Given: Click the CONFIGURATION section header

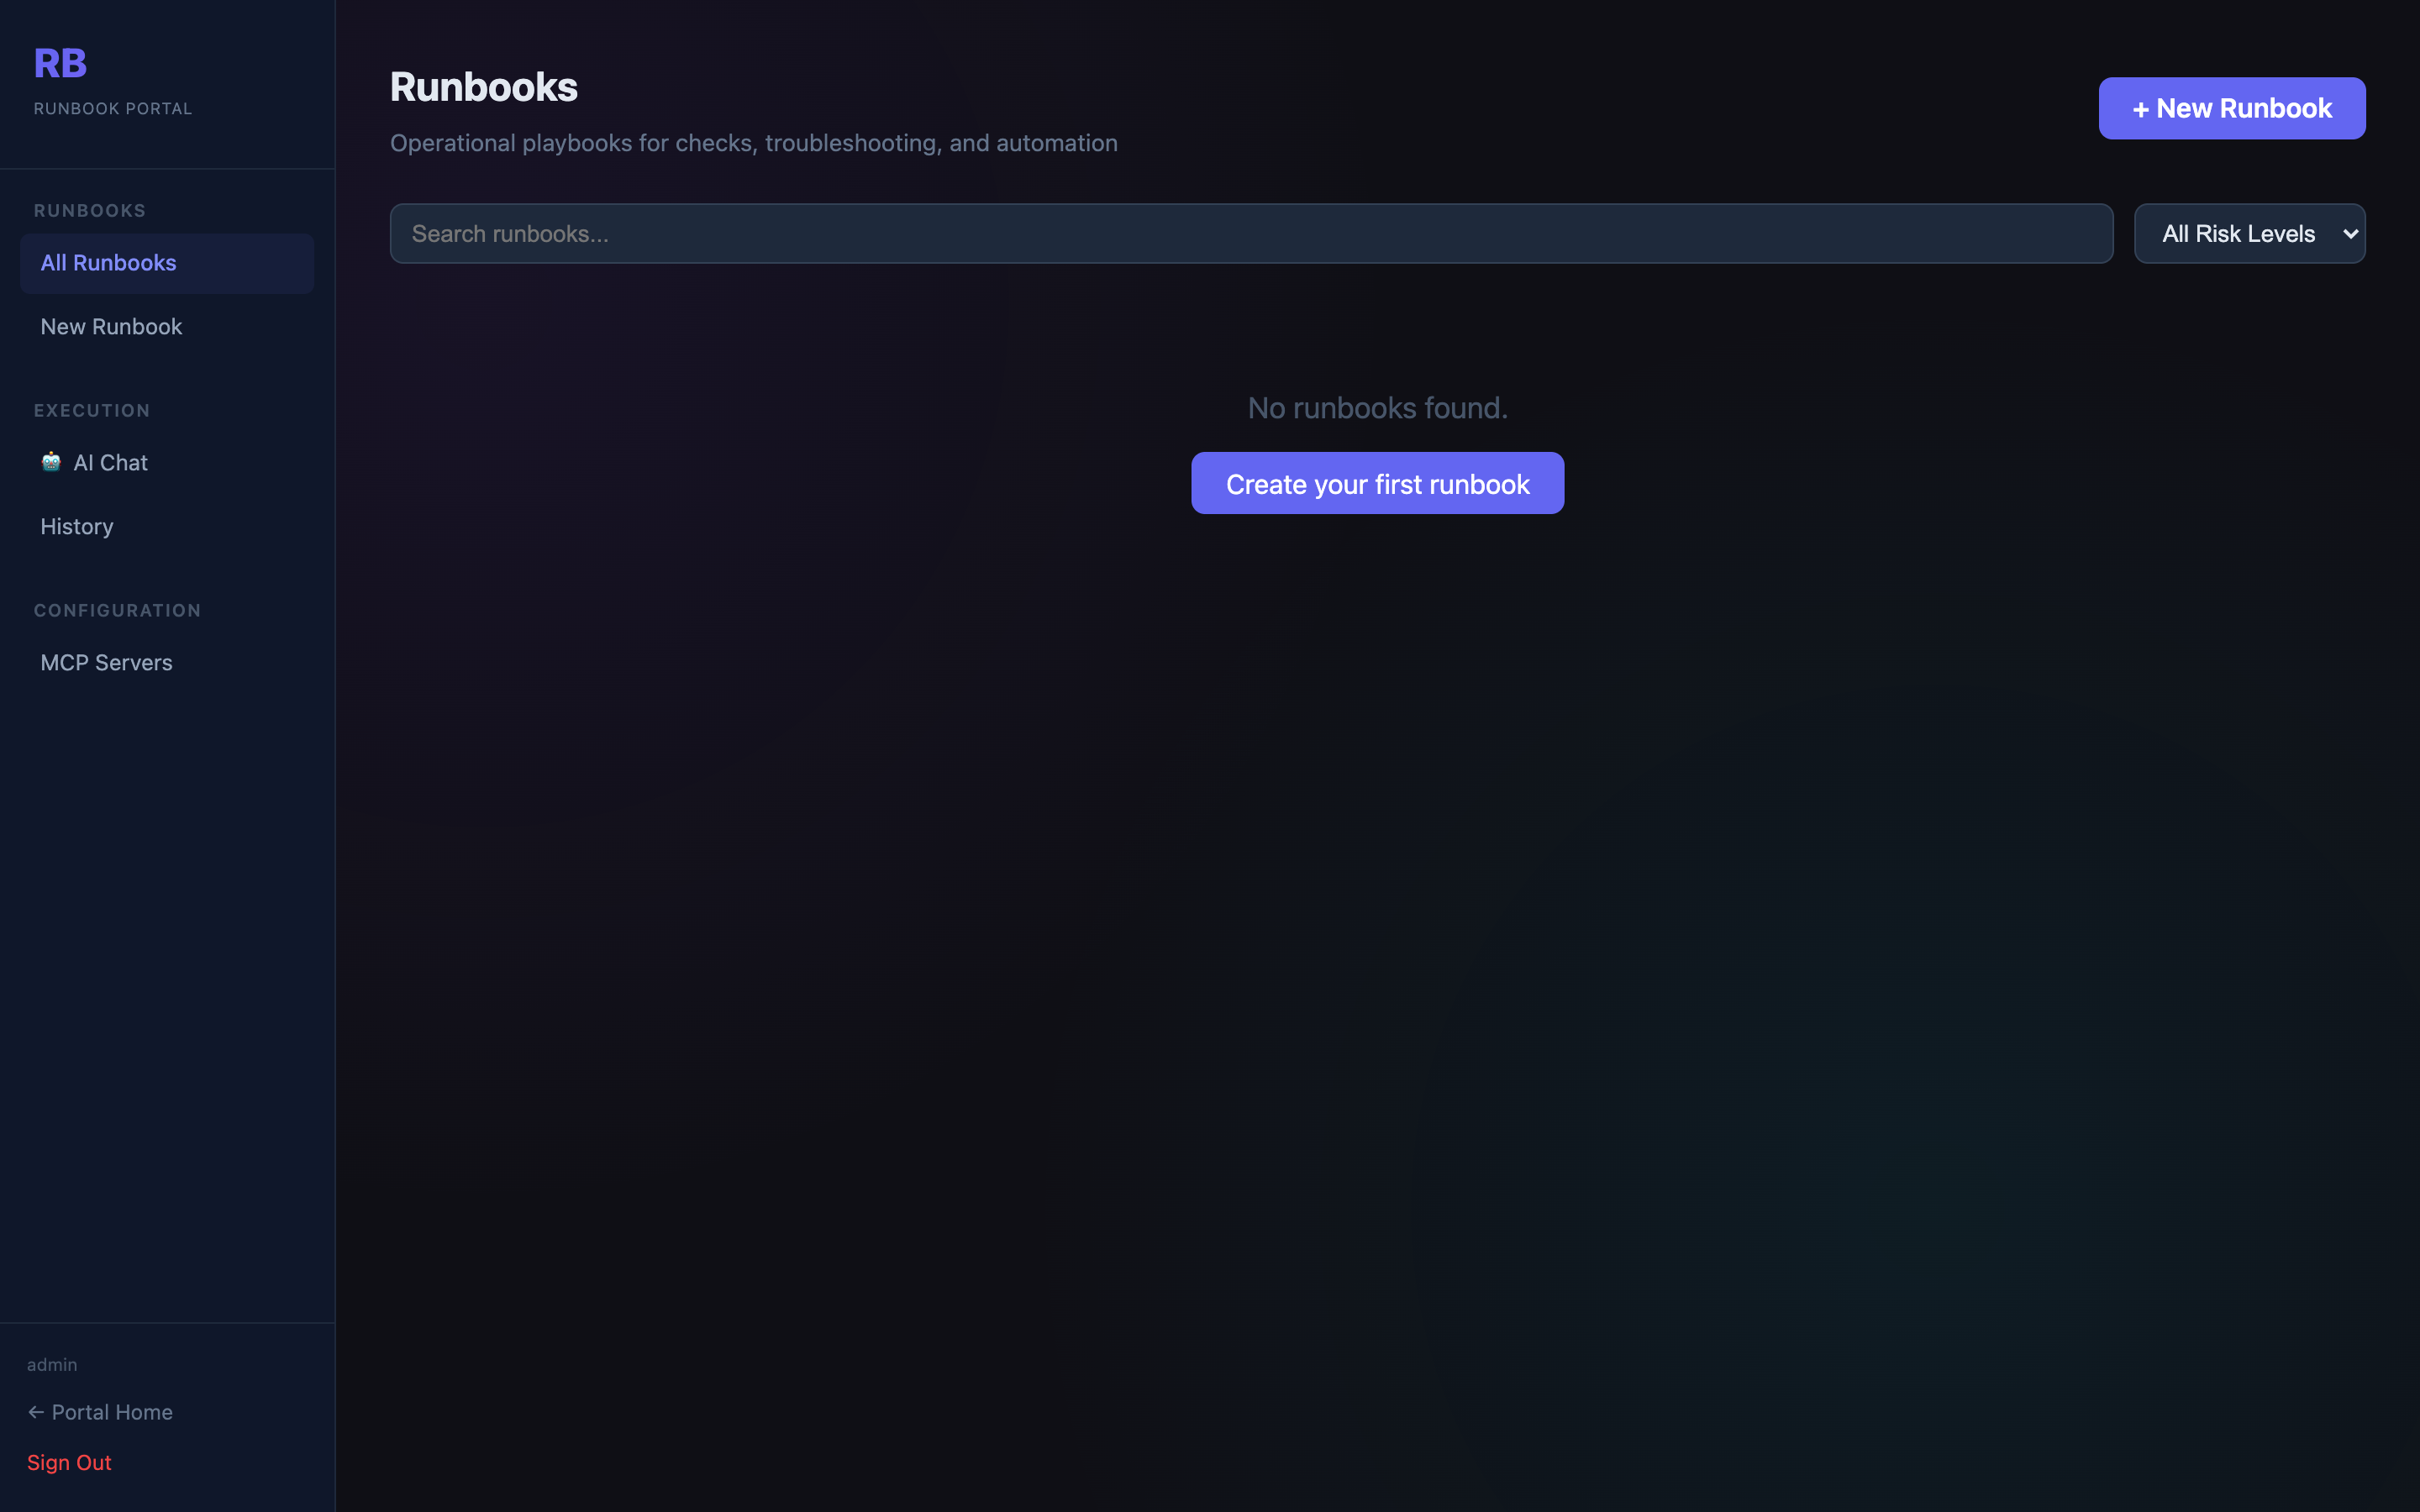Looking at the screenshot, I should [x=117, y=611].
